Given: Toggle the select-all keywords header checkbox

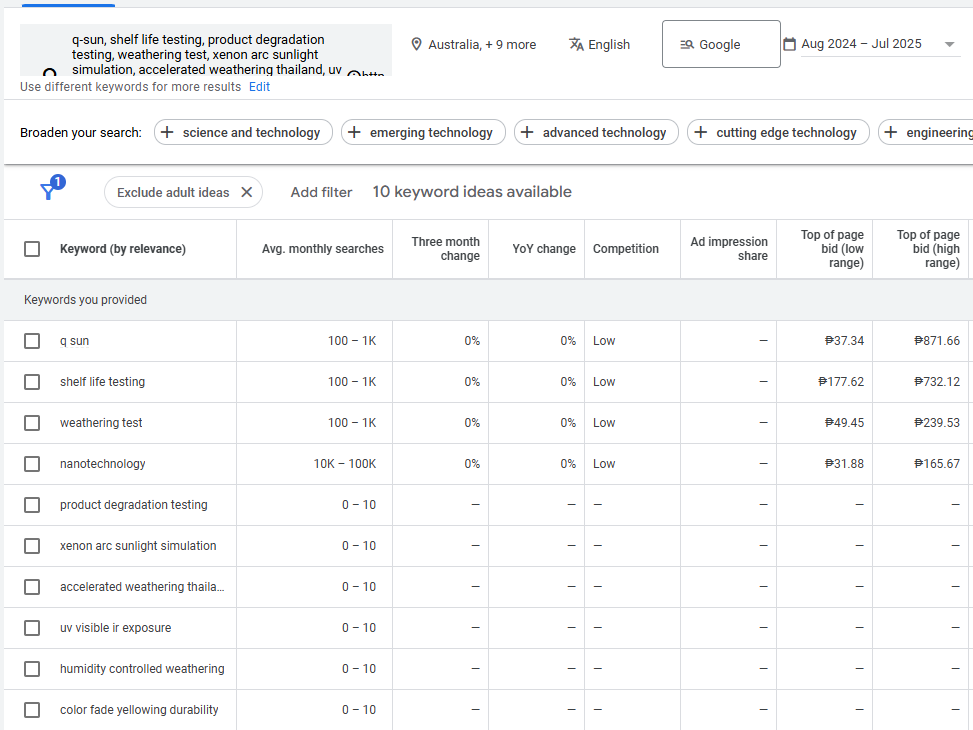Looking at the screenshot, I should coord(32,249).
